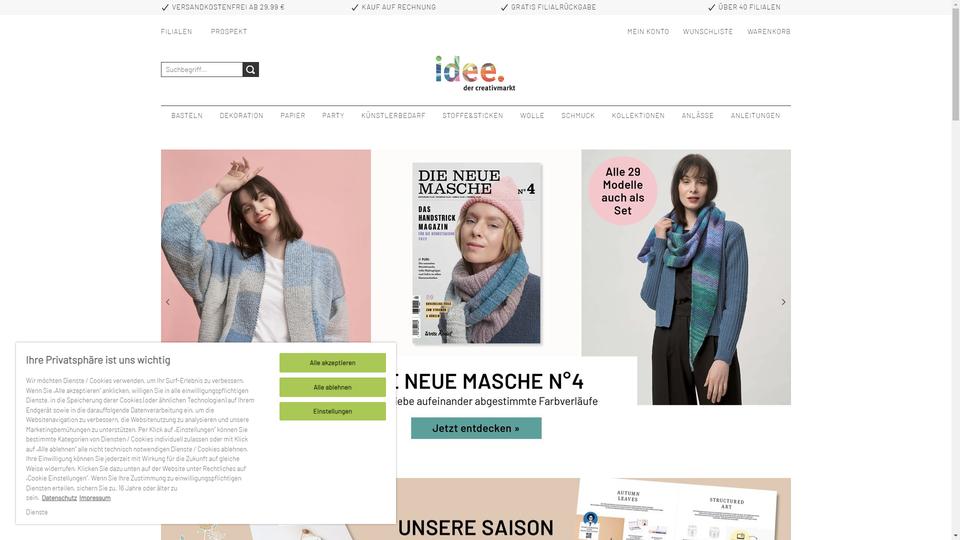
Task: Open the Impressum link
Action: pos(95,498)
